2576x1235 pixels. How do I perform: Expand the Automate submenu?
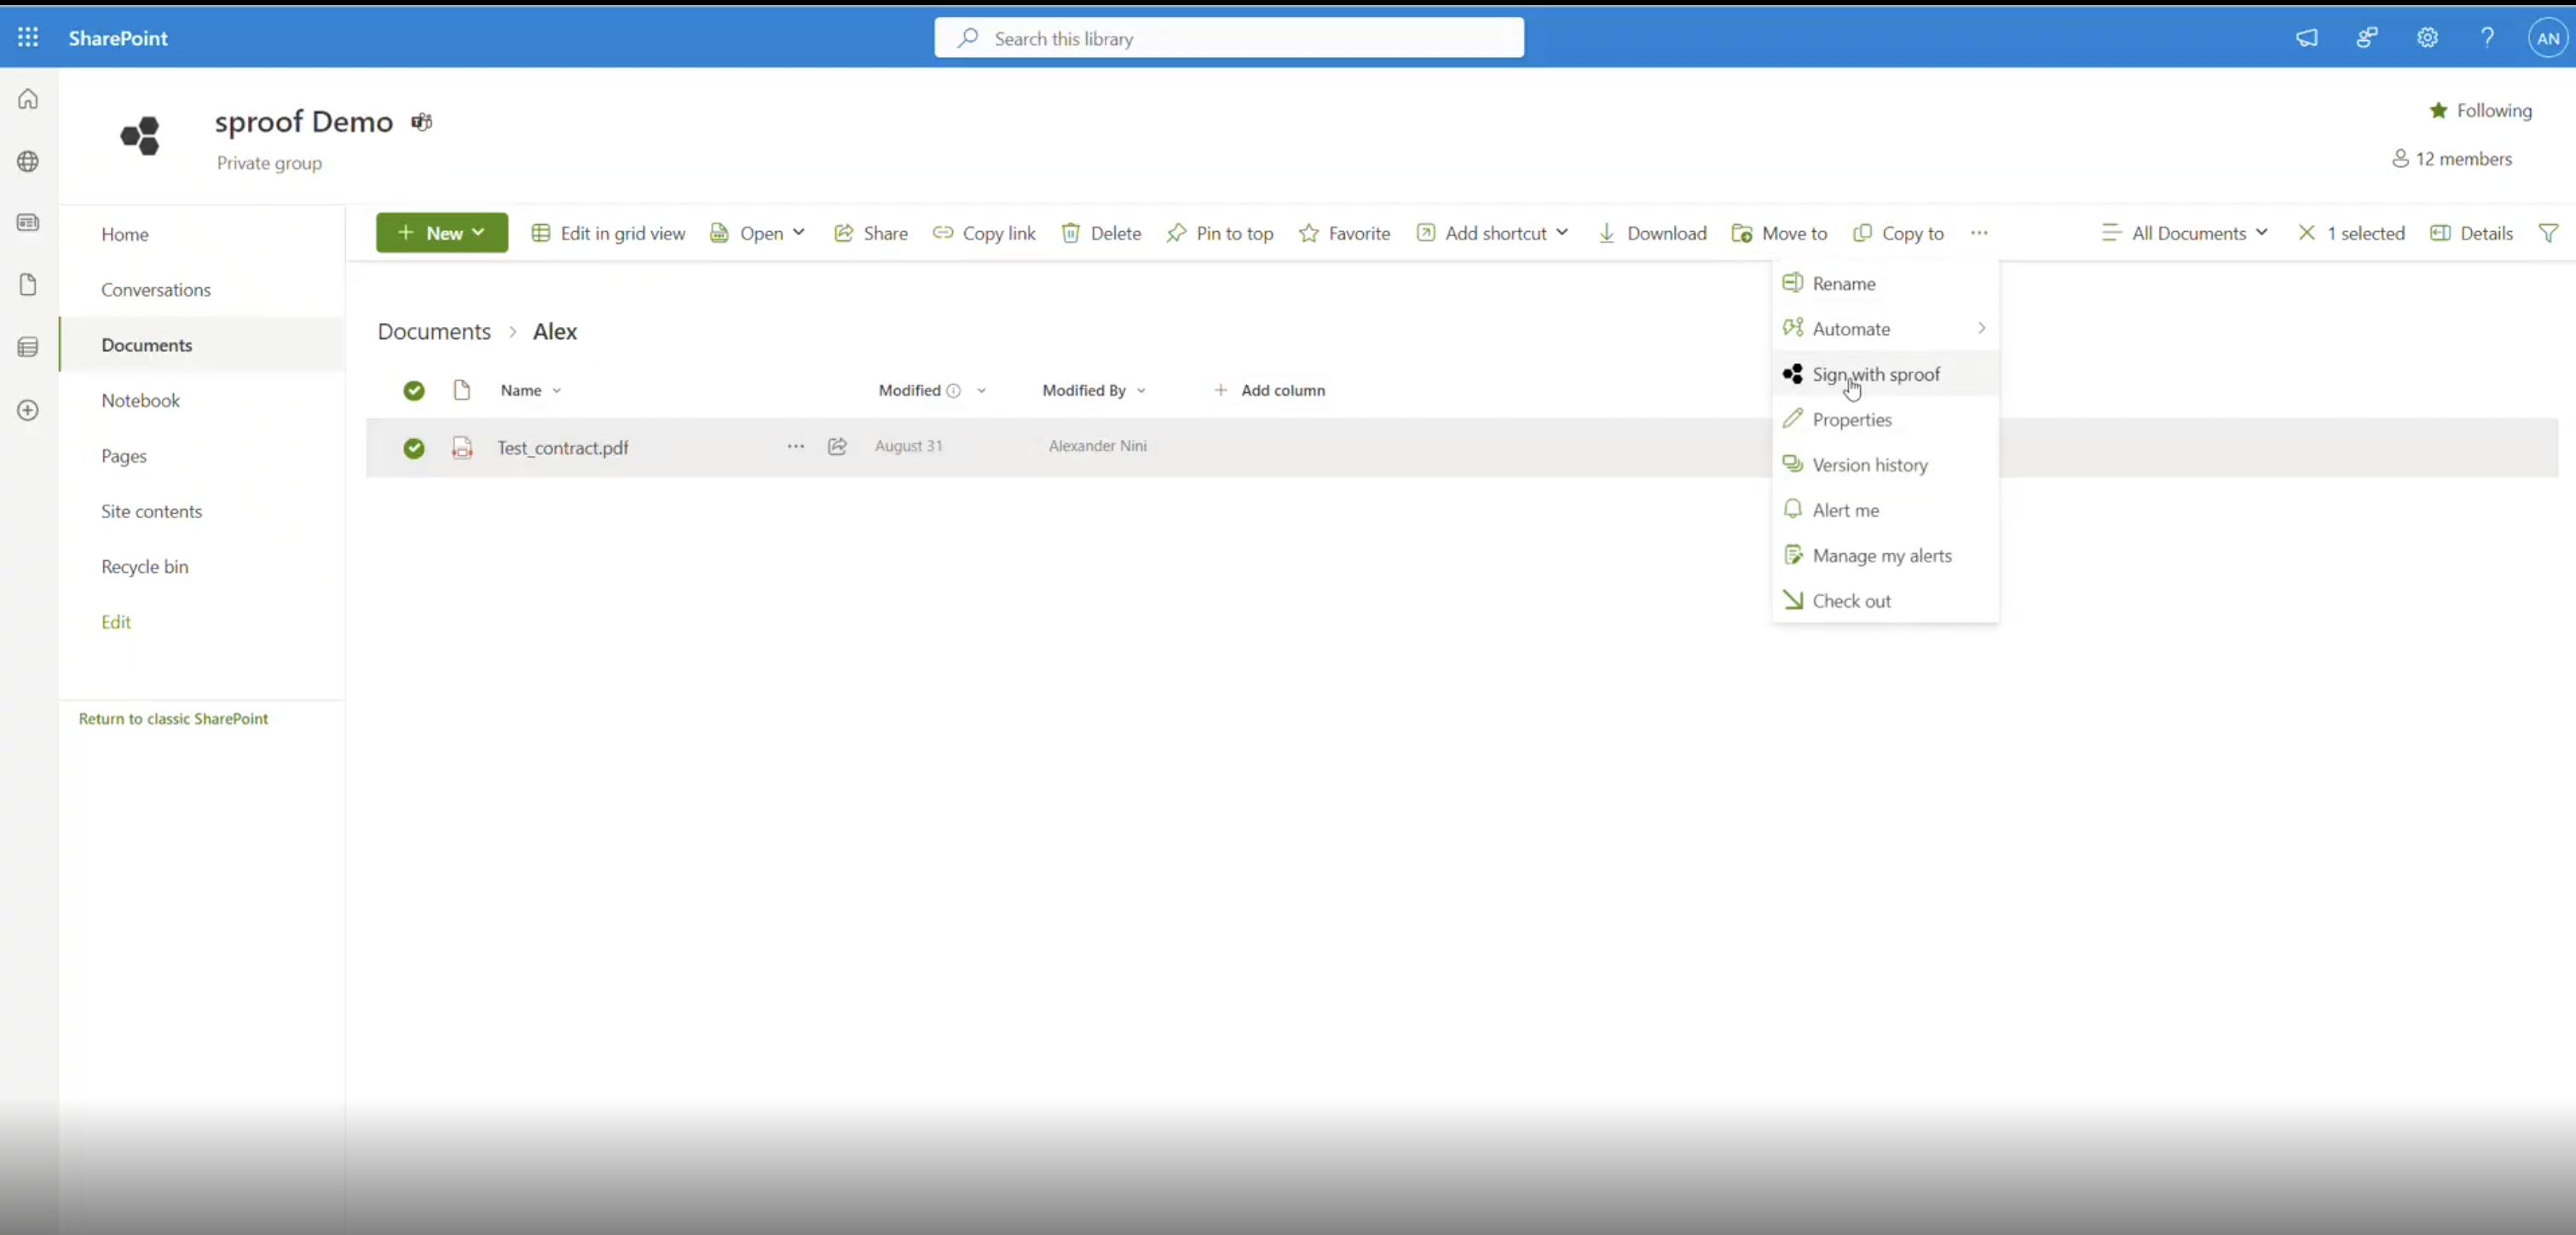(x=1885, y=329)
